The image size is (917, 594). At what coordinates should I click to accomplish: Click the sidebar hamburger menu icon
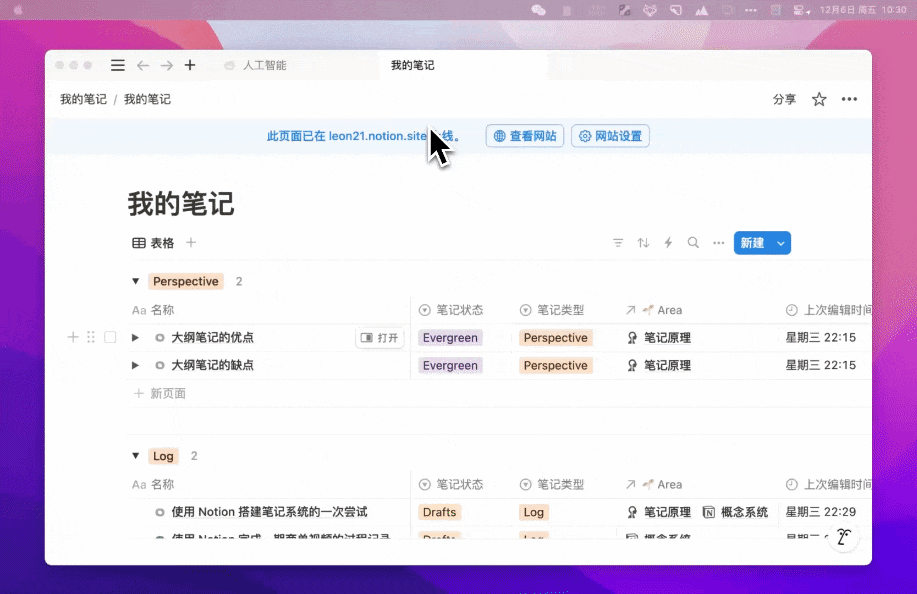tap(117, 64)
